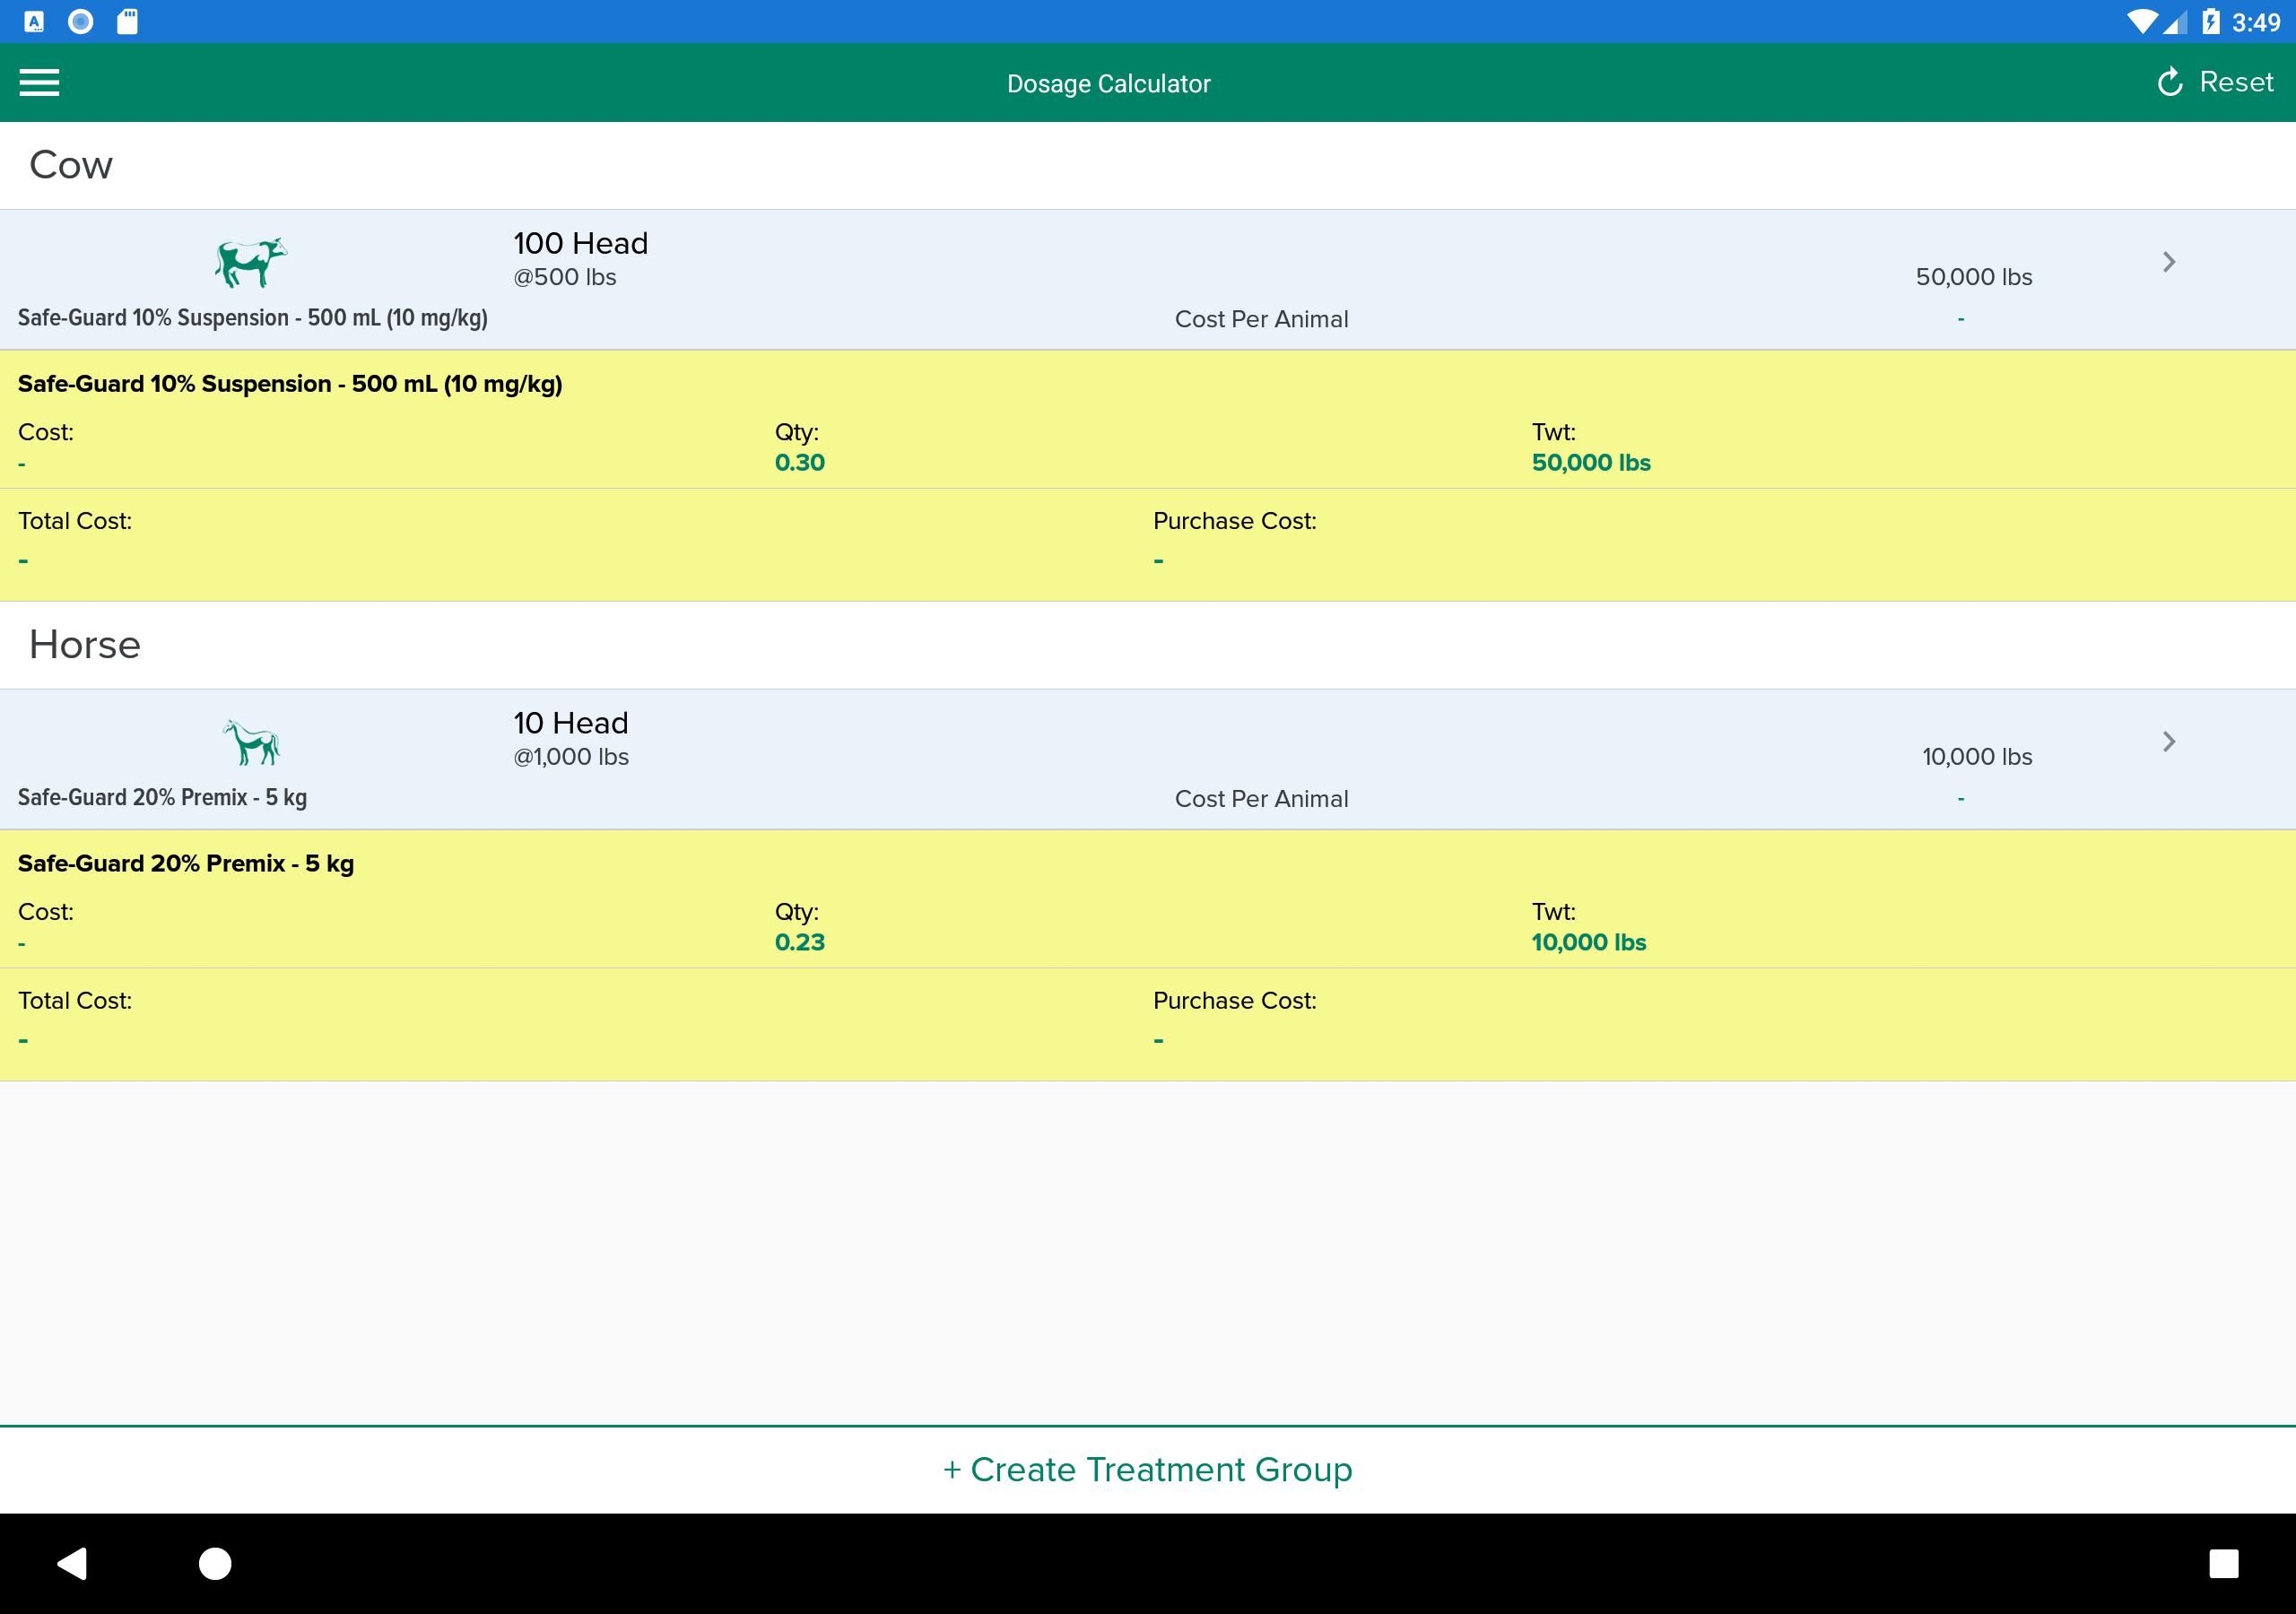Screen dimensions: 2296x1614
Task: Select the '10 Head' text
Action: click(x=570, y=723)
